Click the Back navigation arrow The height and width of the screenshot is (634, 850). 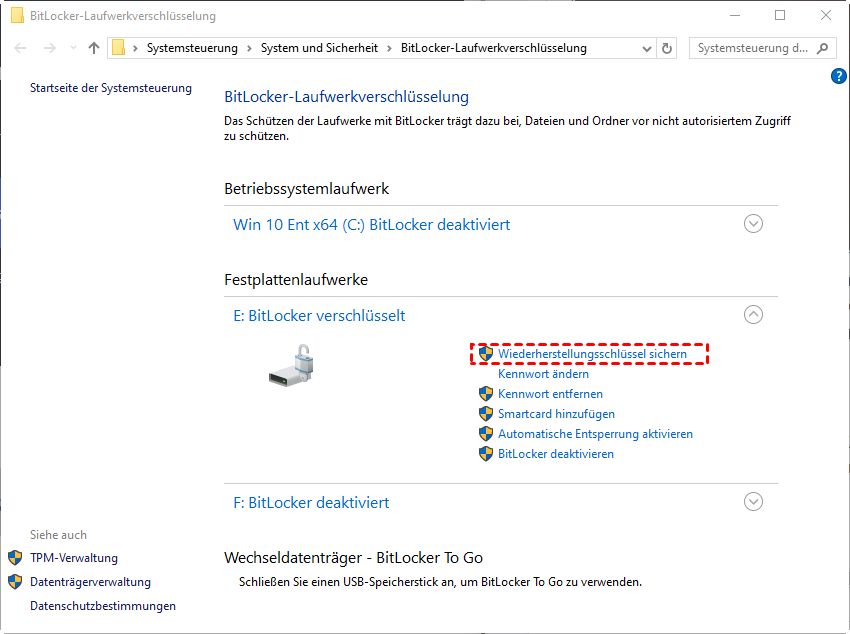pyautogui.click(x=21, y=48)
